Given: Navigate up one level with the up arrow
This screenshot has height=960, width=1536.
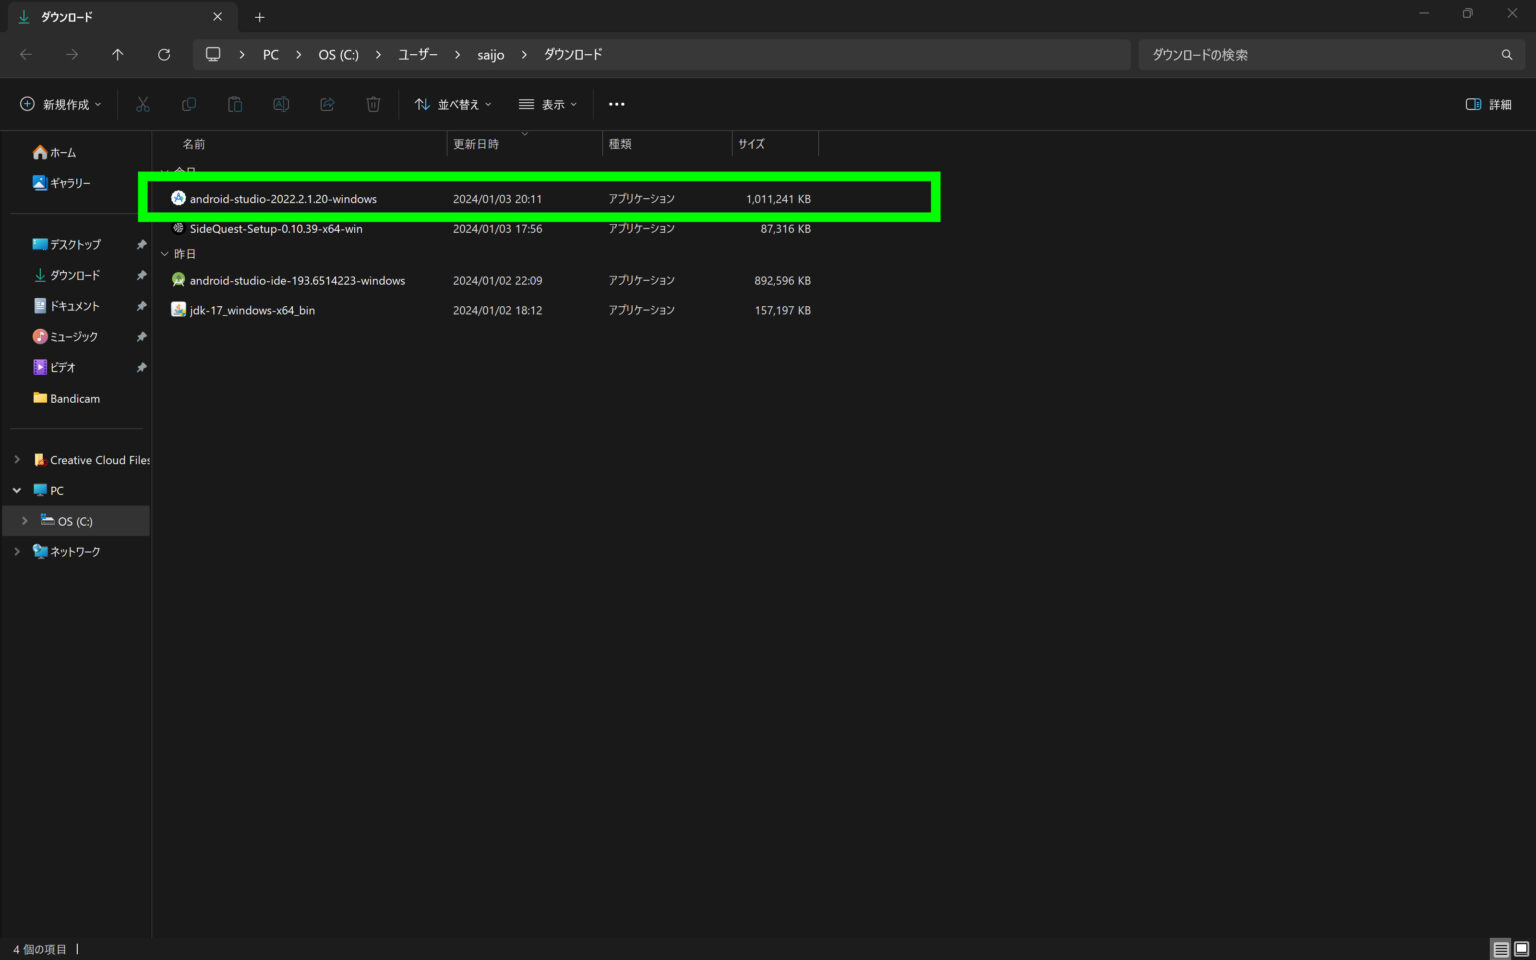Looking at the screenshot, I should click(117, 54).
